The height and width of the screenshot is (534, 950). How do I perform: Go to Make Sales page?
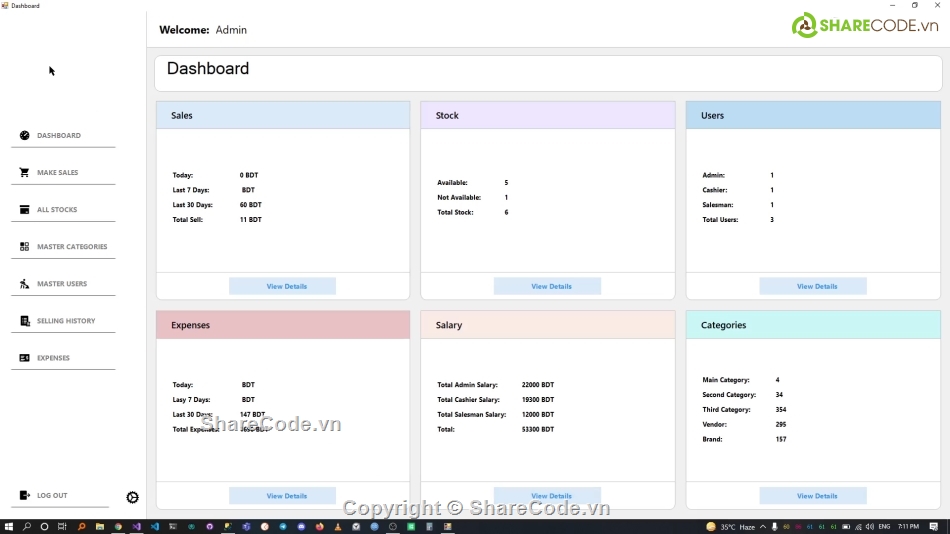pos(63,172)
